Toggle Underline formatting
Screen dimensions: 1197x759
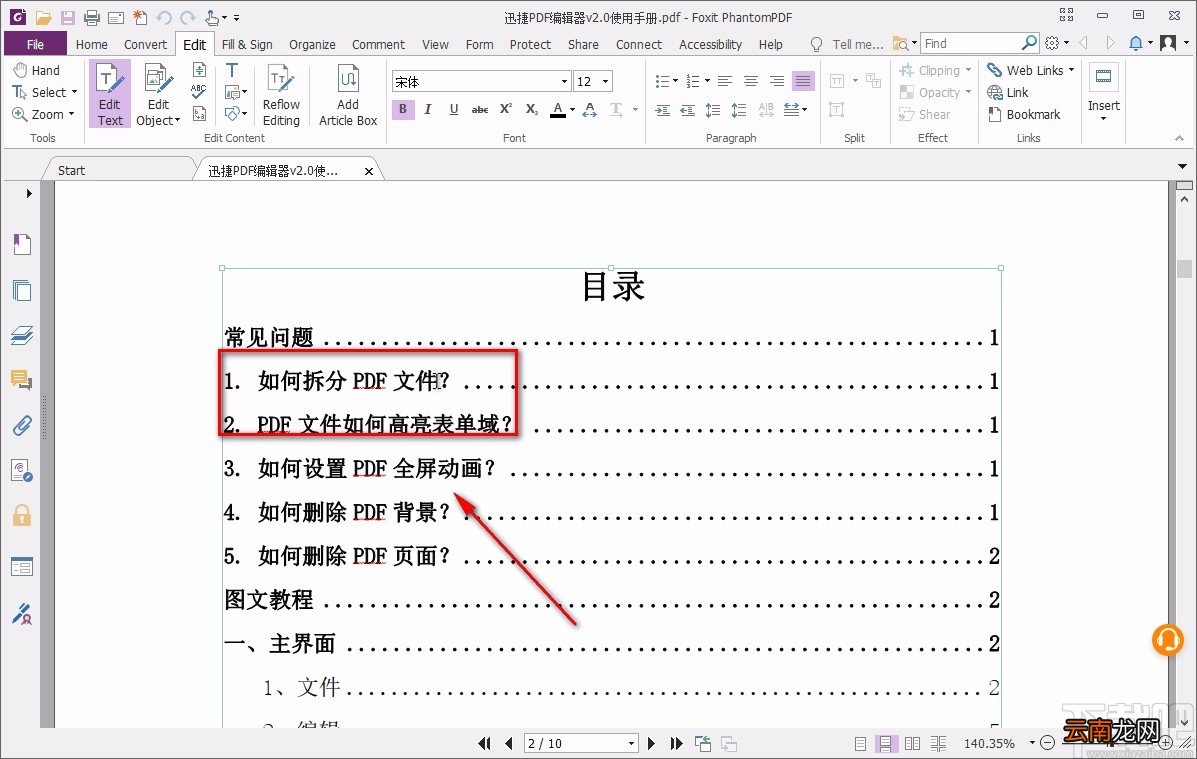tap(453, 109)
